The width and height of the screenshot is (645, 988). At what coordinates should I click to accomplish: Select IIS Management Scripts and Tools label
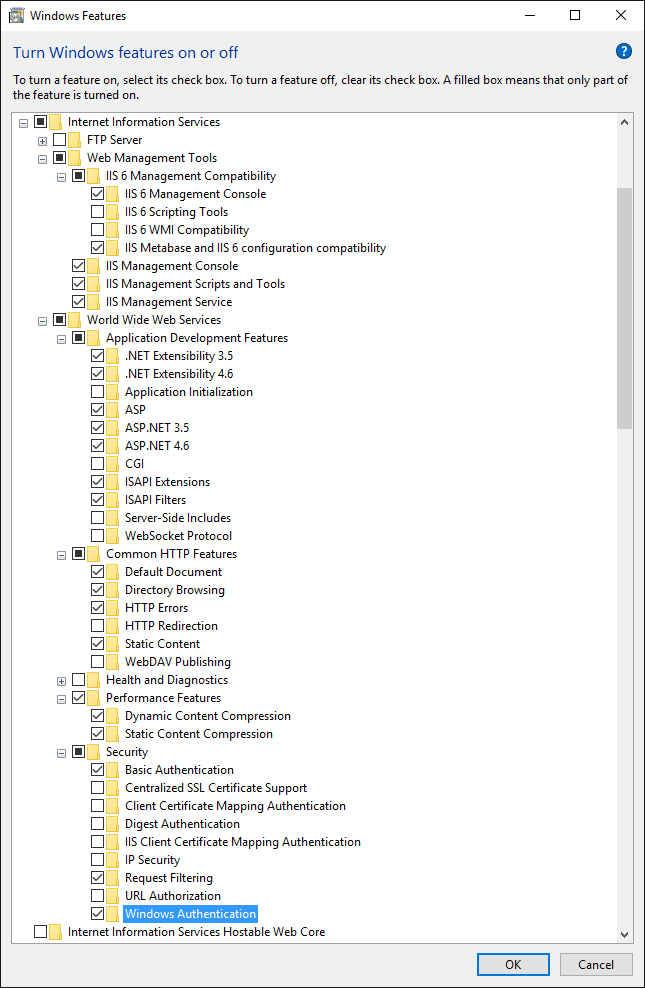(195, 284)
